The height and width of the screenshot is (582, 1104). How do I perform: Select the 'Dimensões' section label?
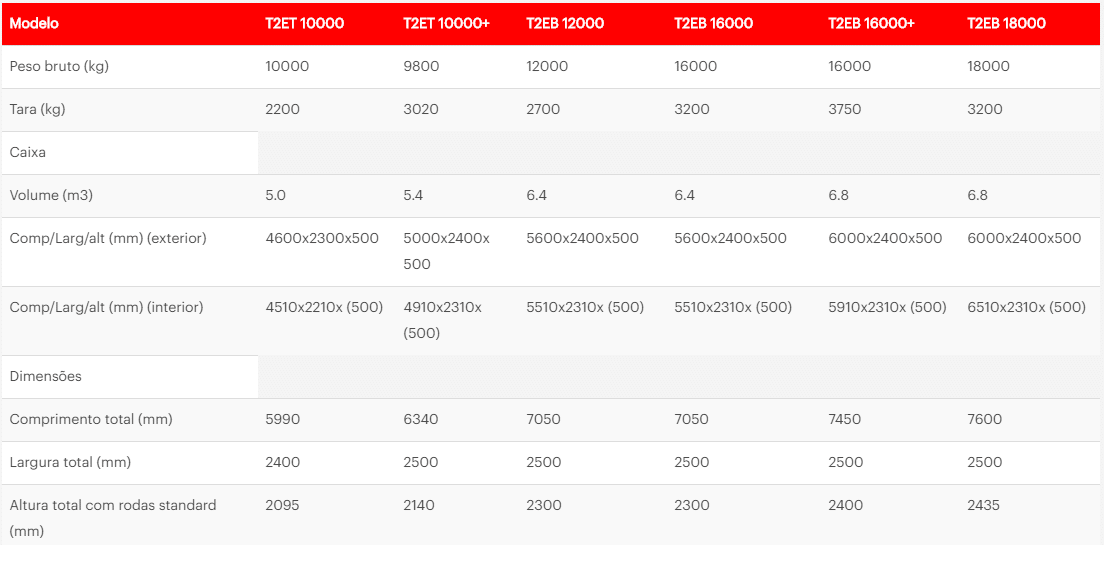pos(46,376)
